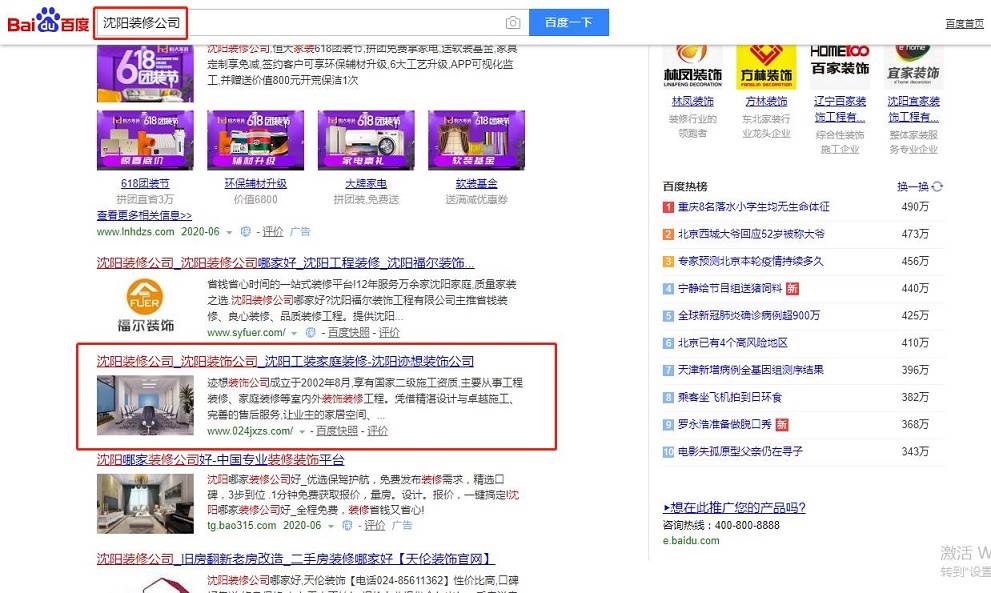Click the 福尔装饰 FUER logo
The height and width of the screenshot is (593, 991).
click(x=145, y=306)
